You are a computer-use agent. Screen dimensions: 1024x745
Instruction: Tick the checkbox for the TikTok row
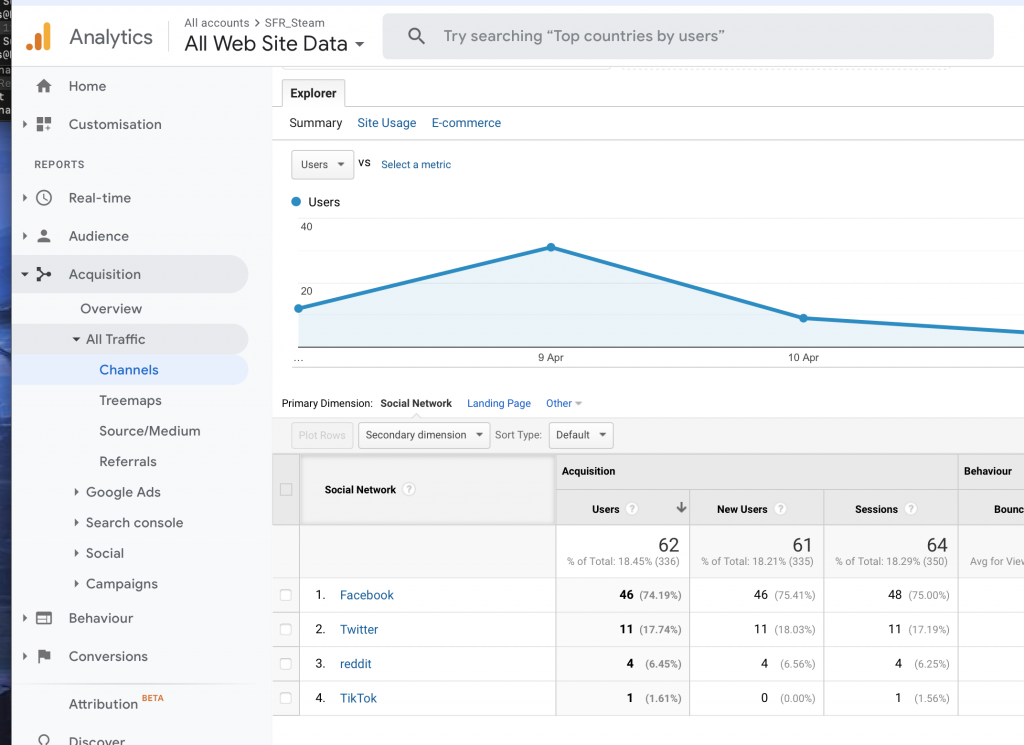click(x=286, y=698)
